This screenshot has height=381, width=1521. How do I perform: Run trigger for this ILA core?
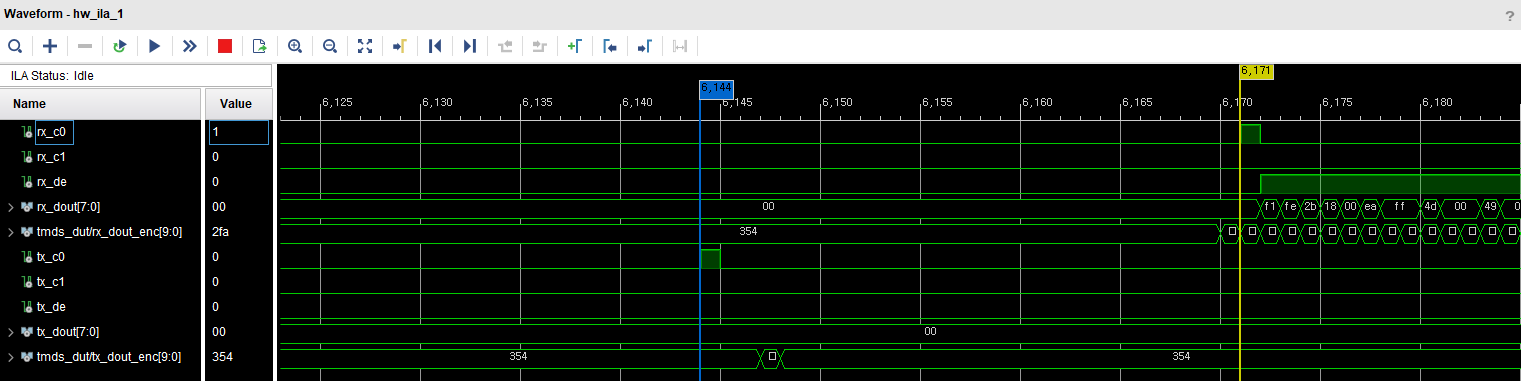155,46
